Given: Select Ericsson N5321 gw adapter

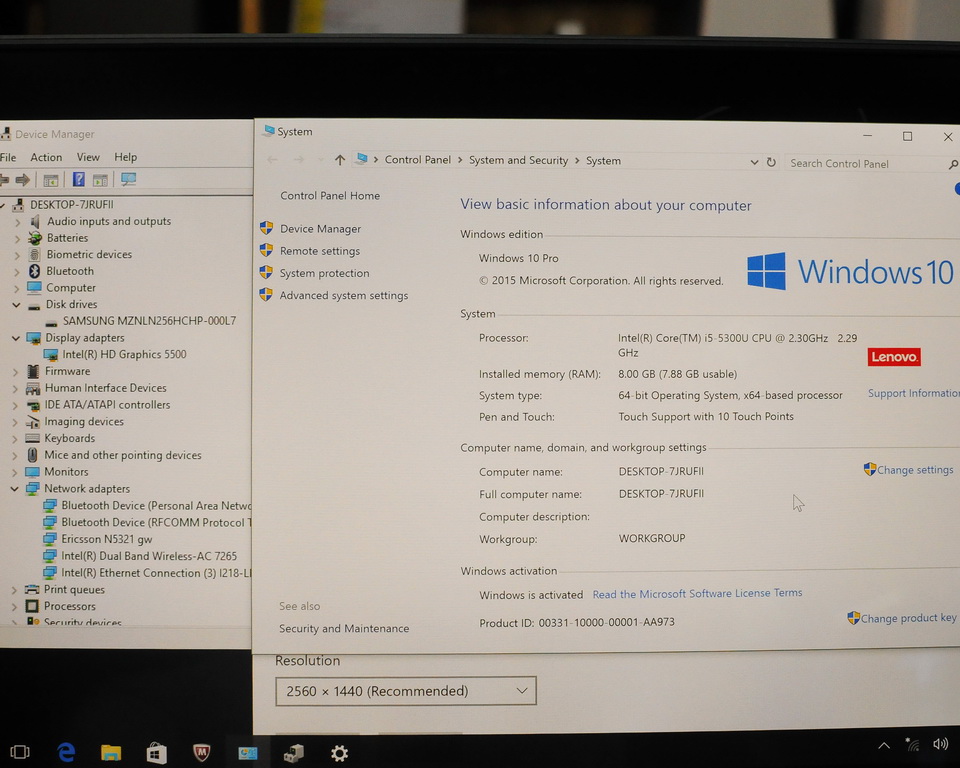Looking at the screenshot, I should pos(107,539).
